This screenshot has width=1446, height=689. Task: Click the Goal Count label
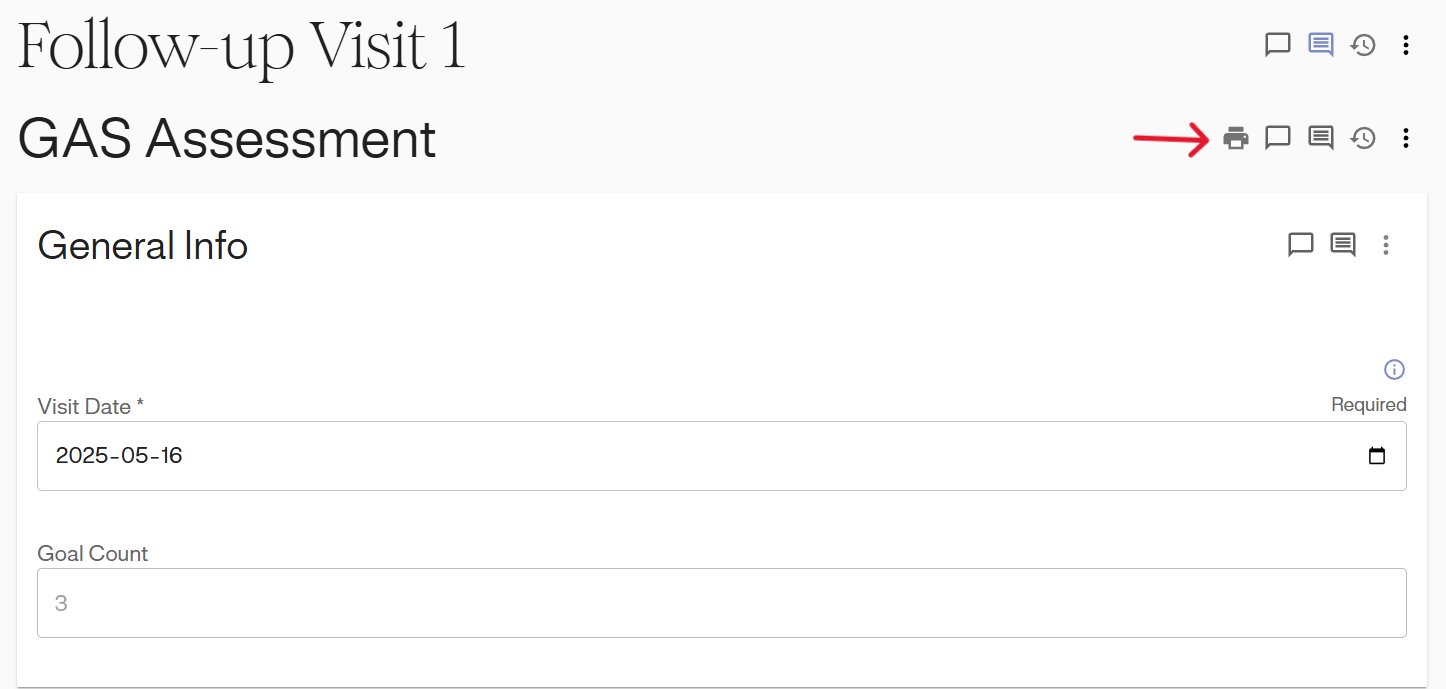(93, 554)
